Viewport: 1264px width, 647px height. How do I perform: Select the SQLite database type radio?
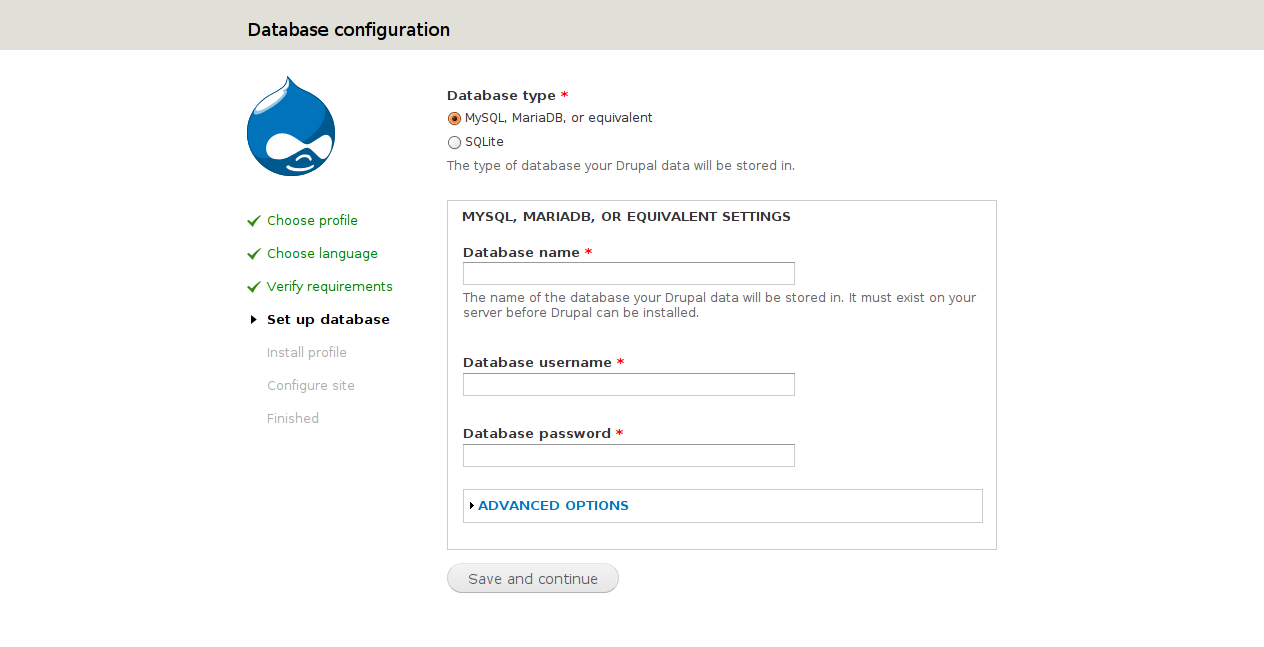(x=455, y=142)
